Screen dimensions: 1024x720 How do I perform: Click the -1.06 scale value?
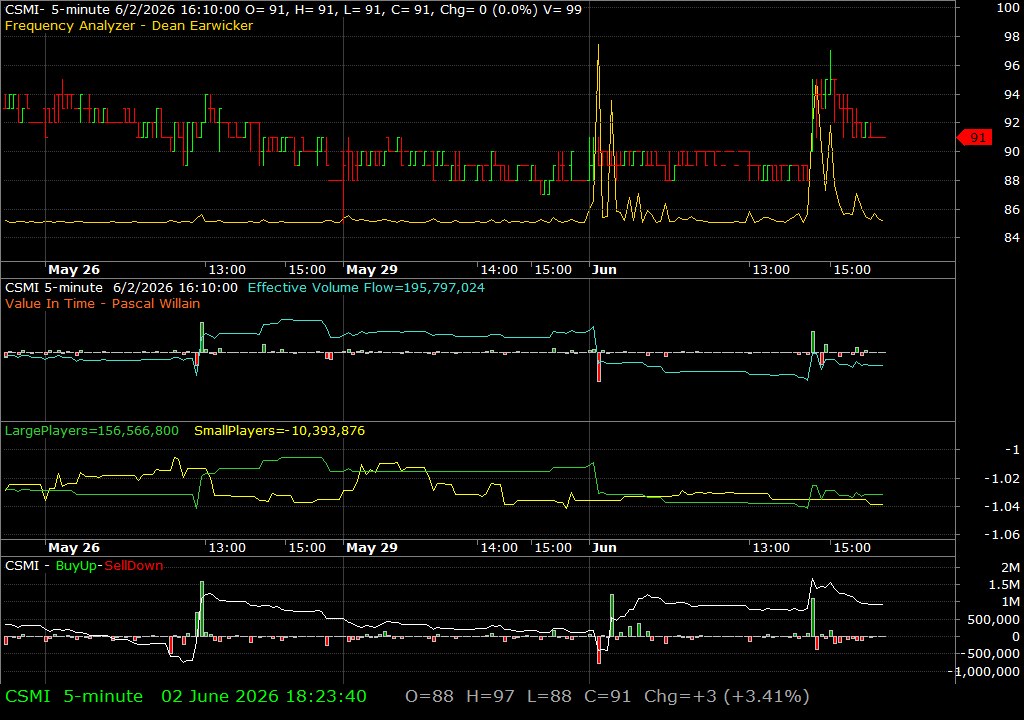tap(1002, 534)
